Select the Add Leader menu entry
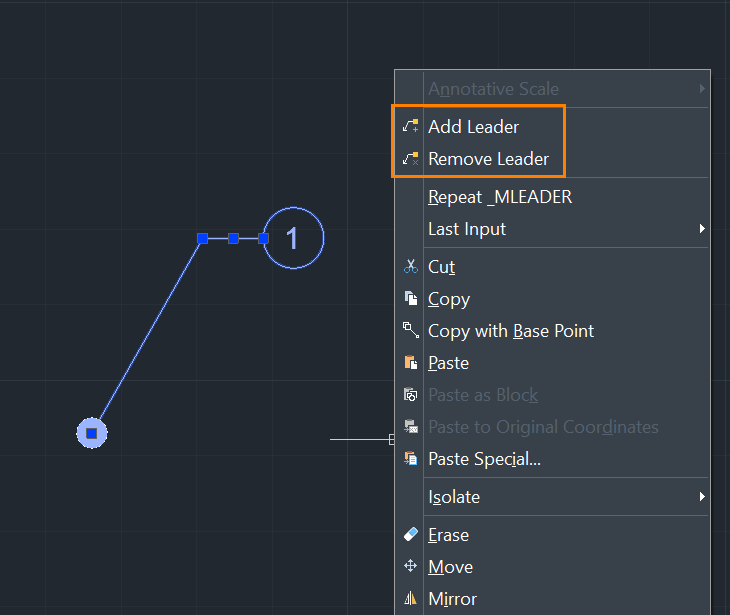730x615 pixels. 552,127
